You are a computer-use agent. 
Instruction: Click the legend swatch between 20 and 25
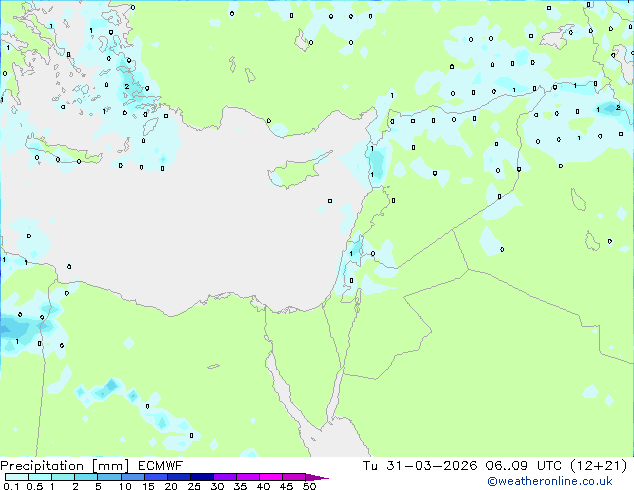(x=179, y=477)
